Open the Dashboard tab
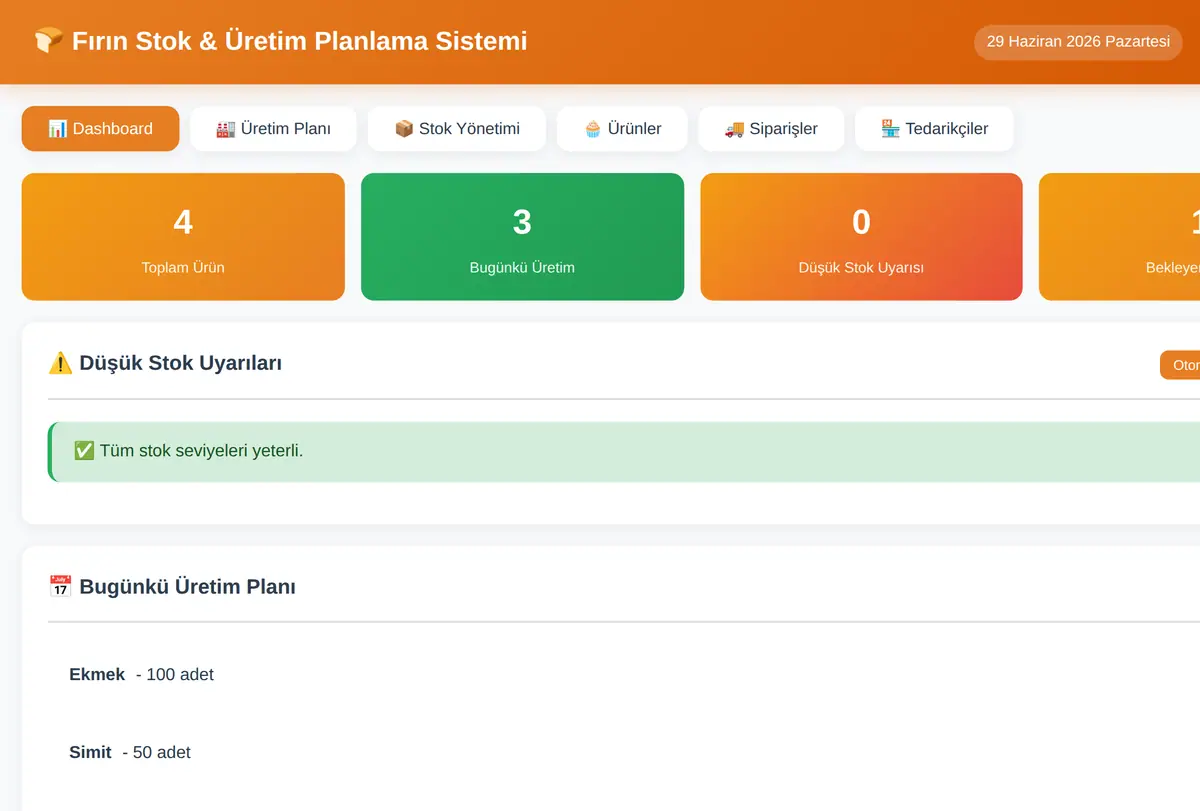Screen dimensions: 1200x811 (x=100, y=129)
